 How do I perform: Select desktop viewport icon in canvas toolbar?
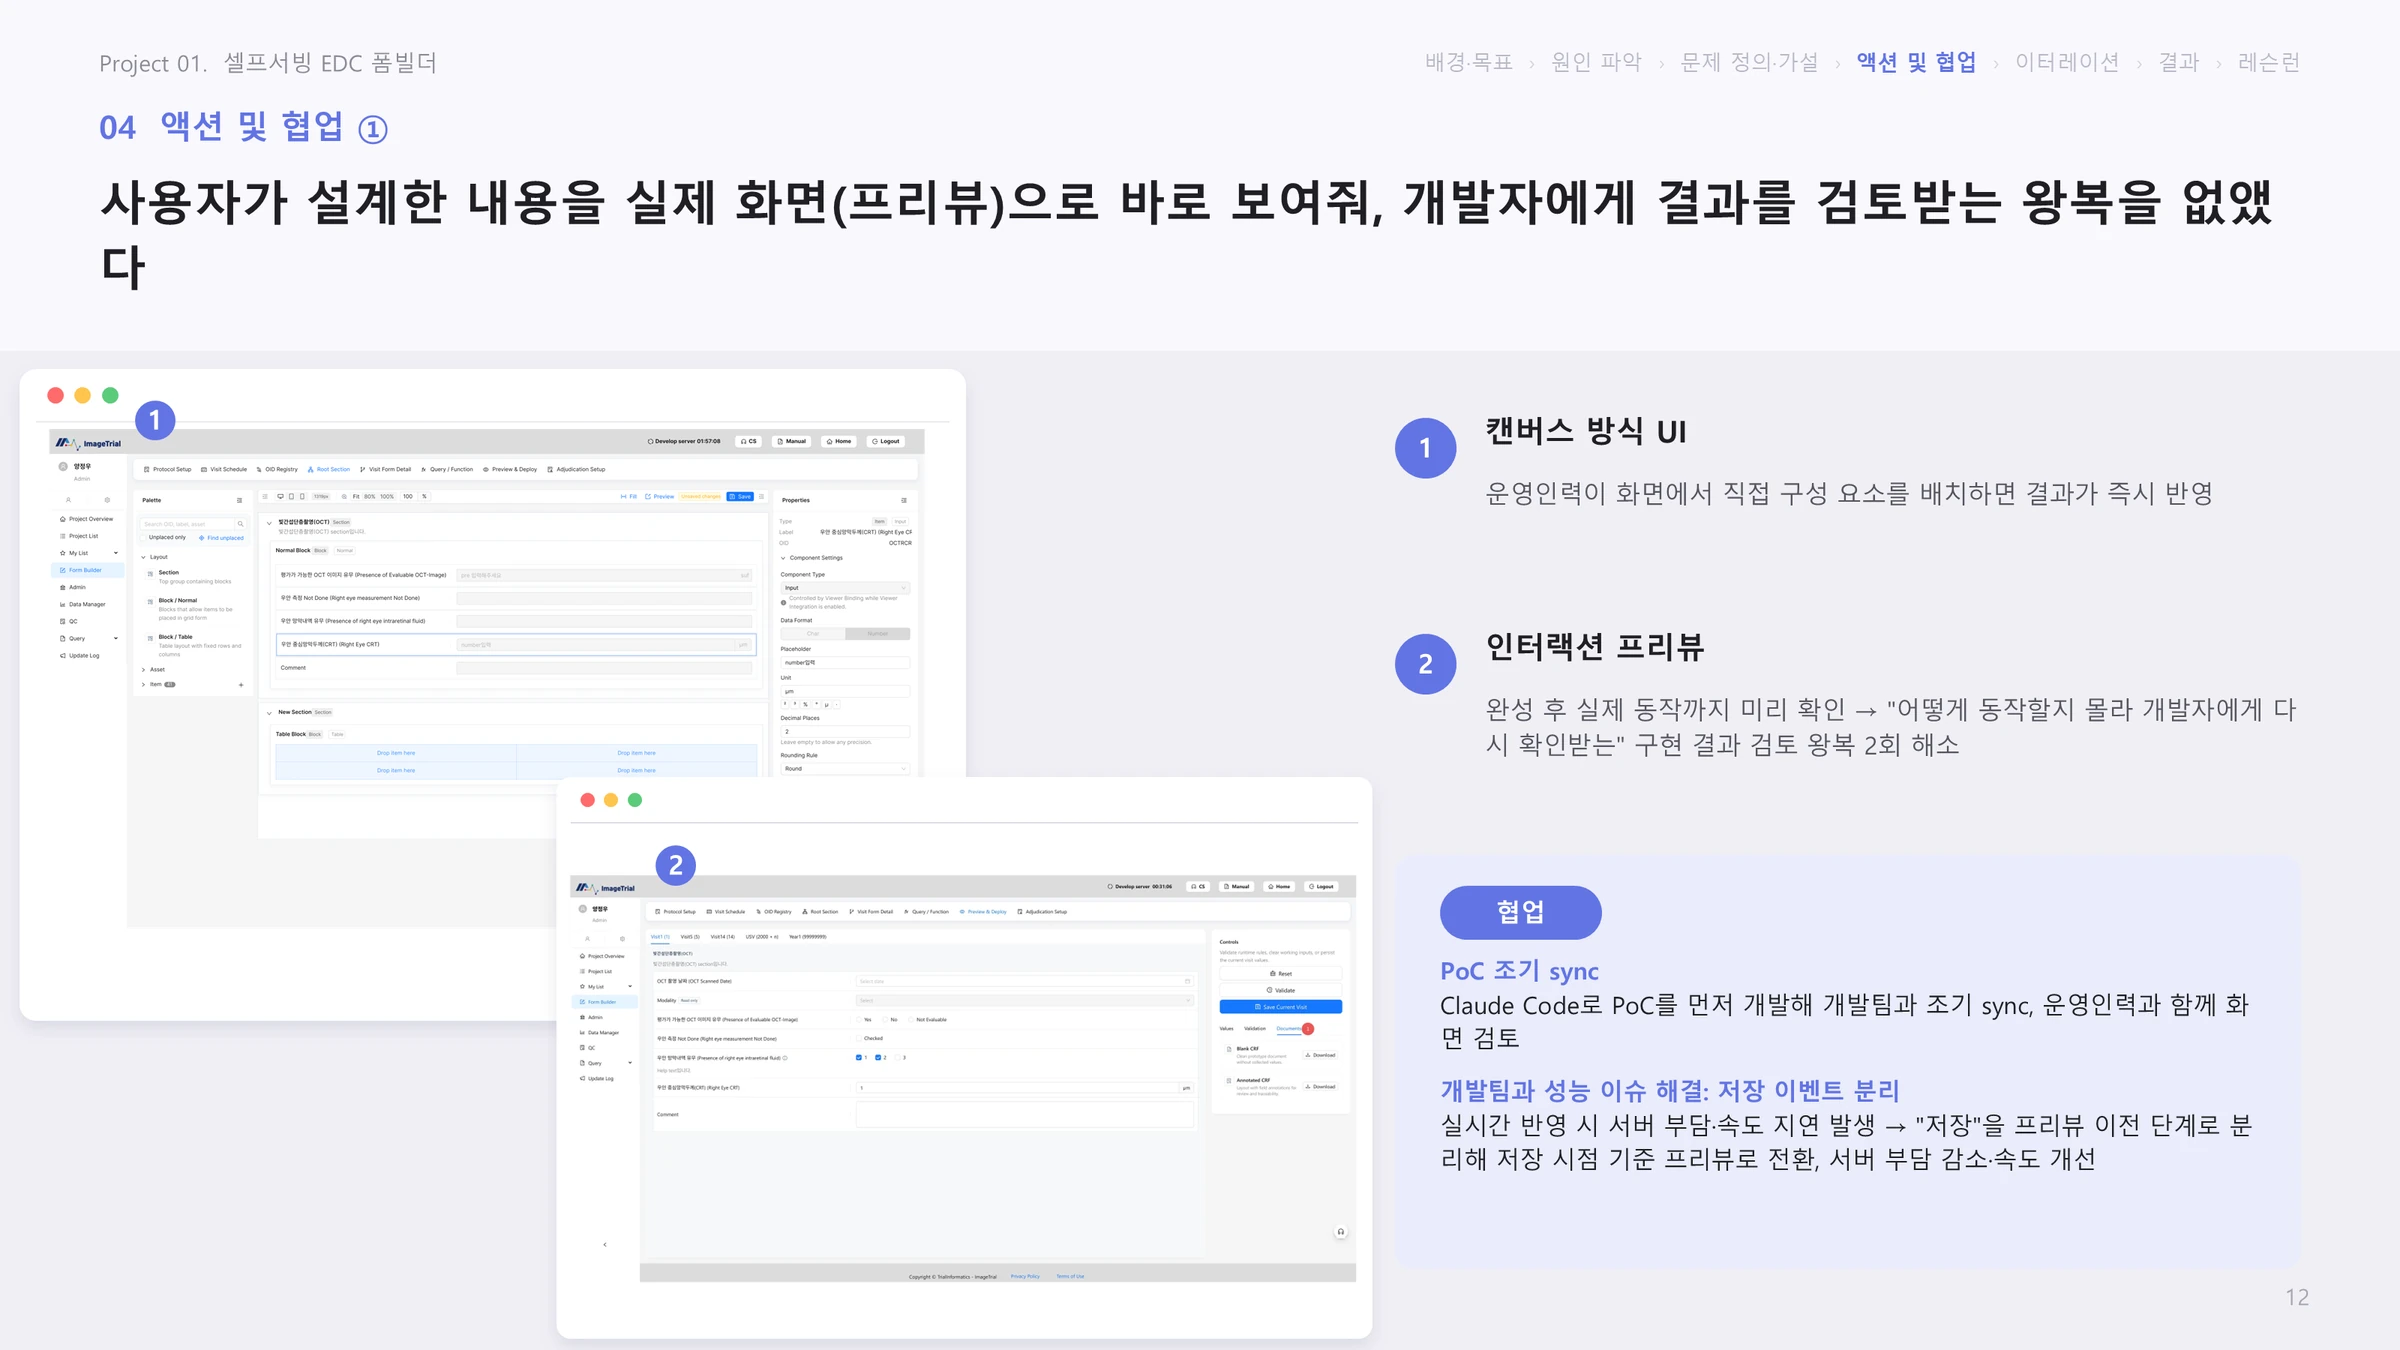pyautogui.click(x=280, y=496)
